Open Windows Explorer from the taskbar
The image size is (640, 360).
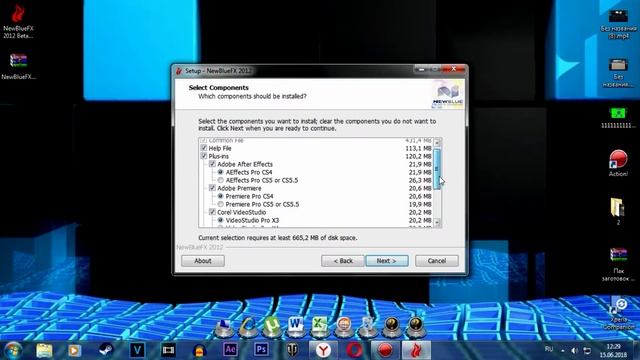(x=44, y=350)
